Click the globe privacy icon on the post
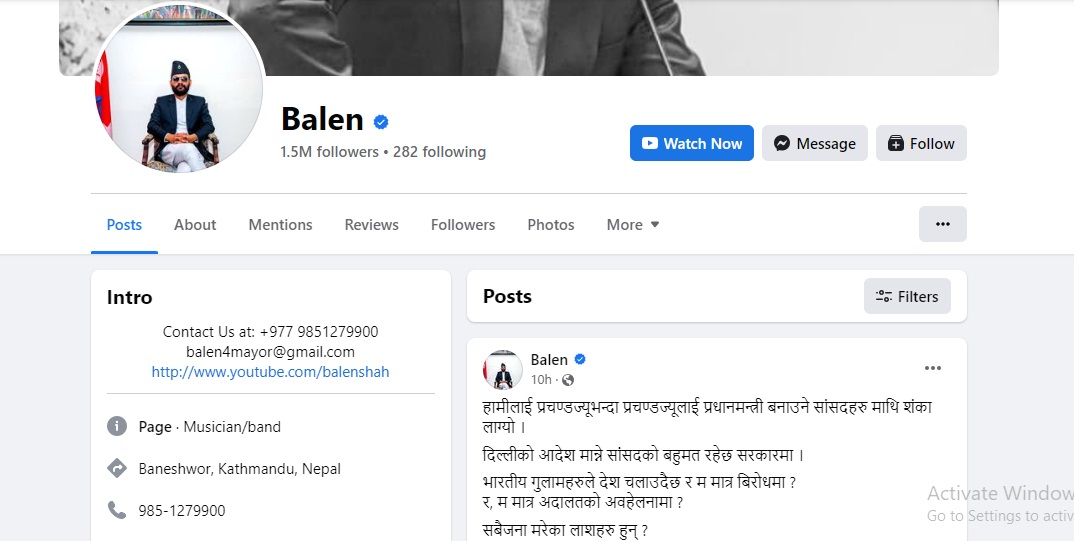Screen dimensions: 1074x541 [568, 380]
